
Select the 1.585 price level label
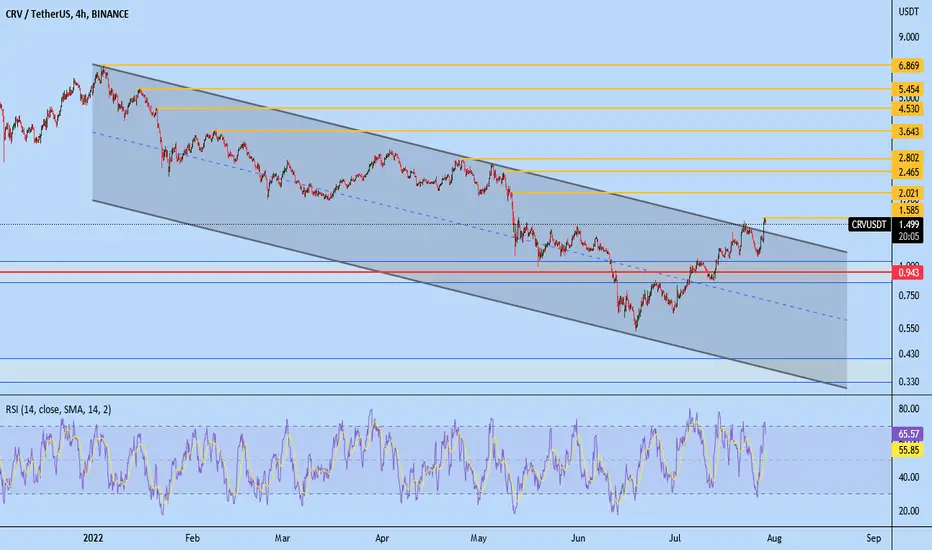(909, 210)
